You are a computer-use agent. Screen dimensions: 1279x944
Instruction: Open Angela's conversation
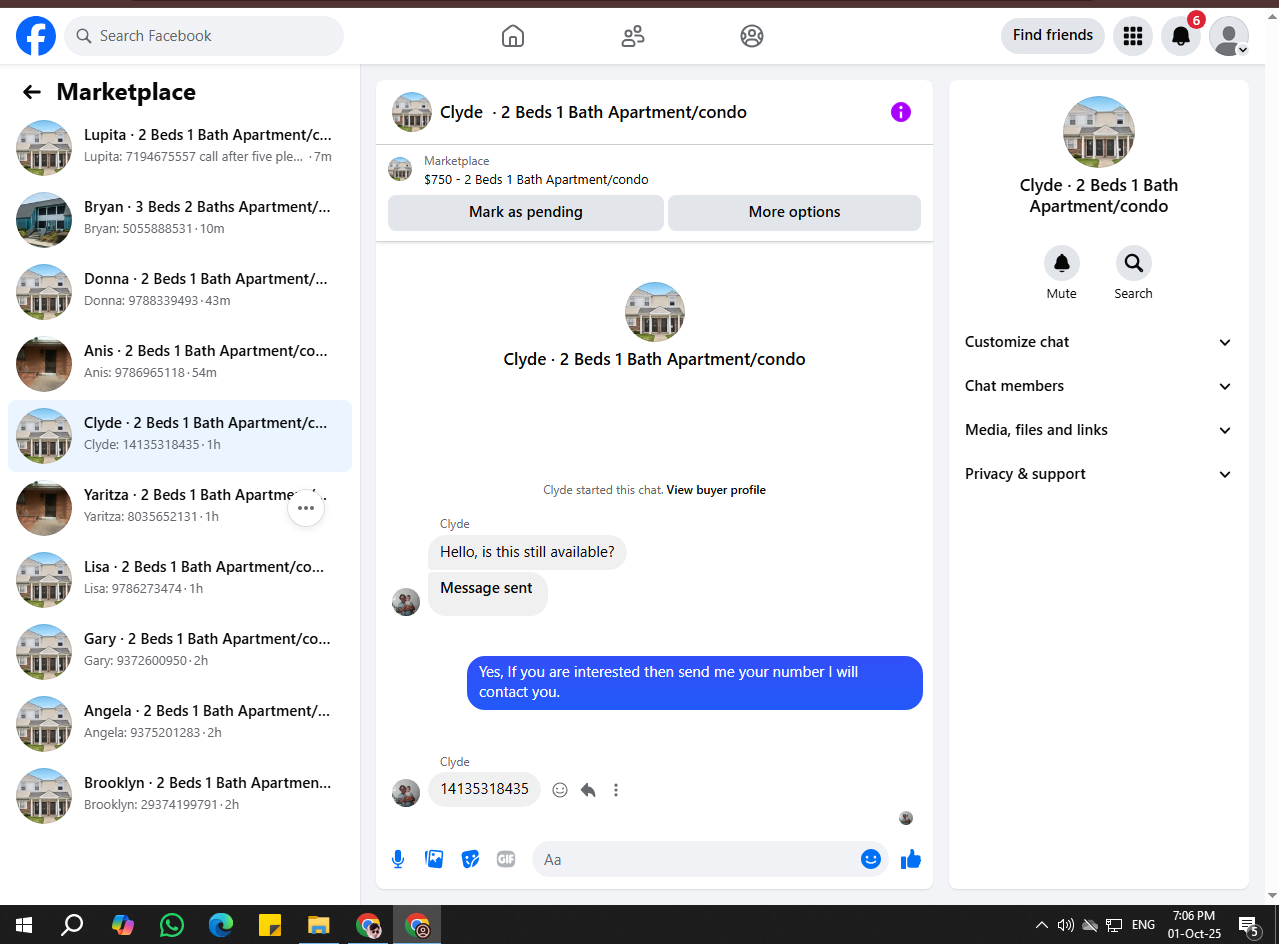coord(180,723)
